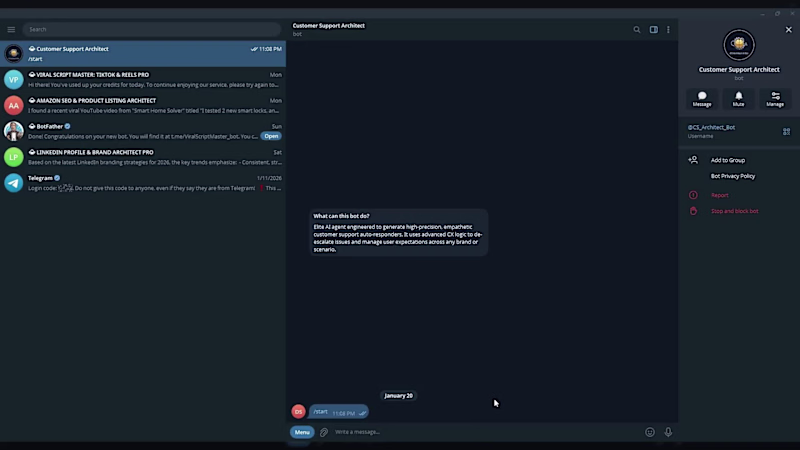Viewport: 800px width, 450px height.
Task: Search within the current chat
Action: coord(637,30)
